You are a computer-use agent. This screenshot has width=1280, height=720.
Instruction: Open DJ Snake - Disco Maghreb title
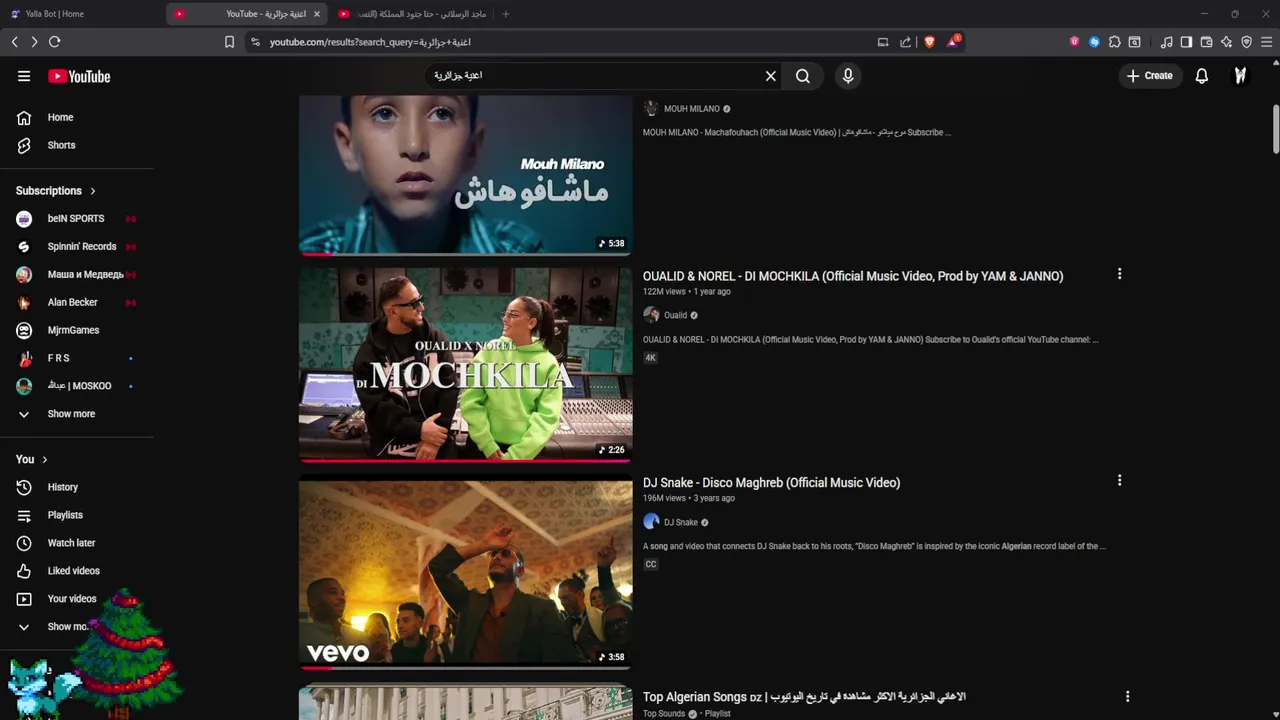[772, 483]
